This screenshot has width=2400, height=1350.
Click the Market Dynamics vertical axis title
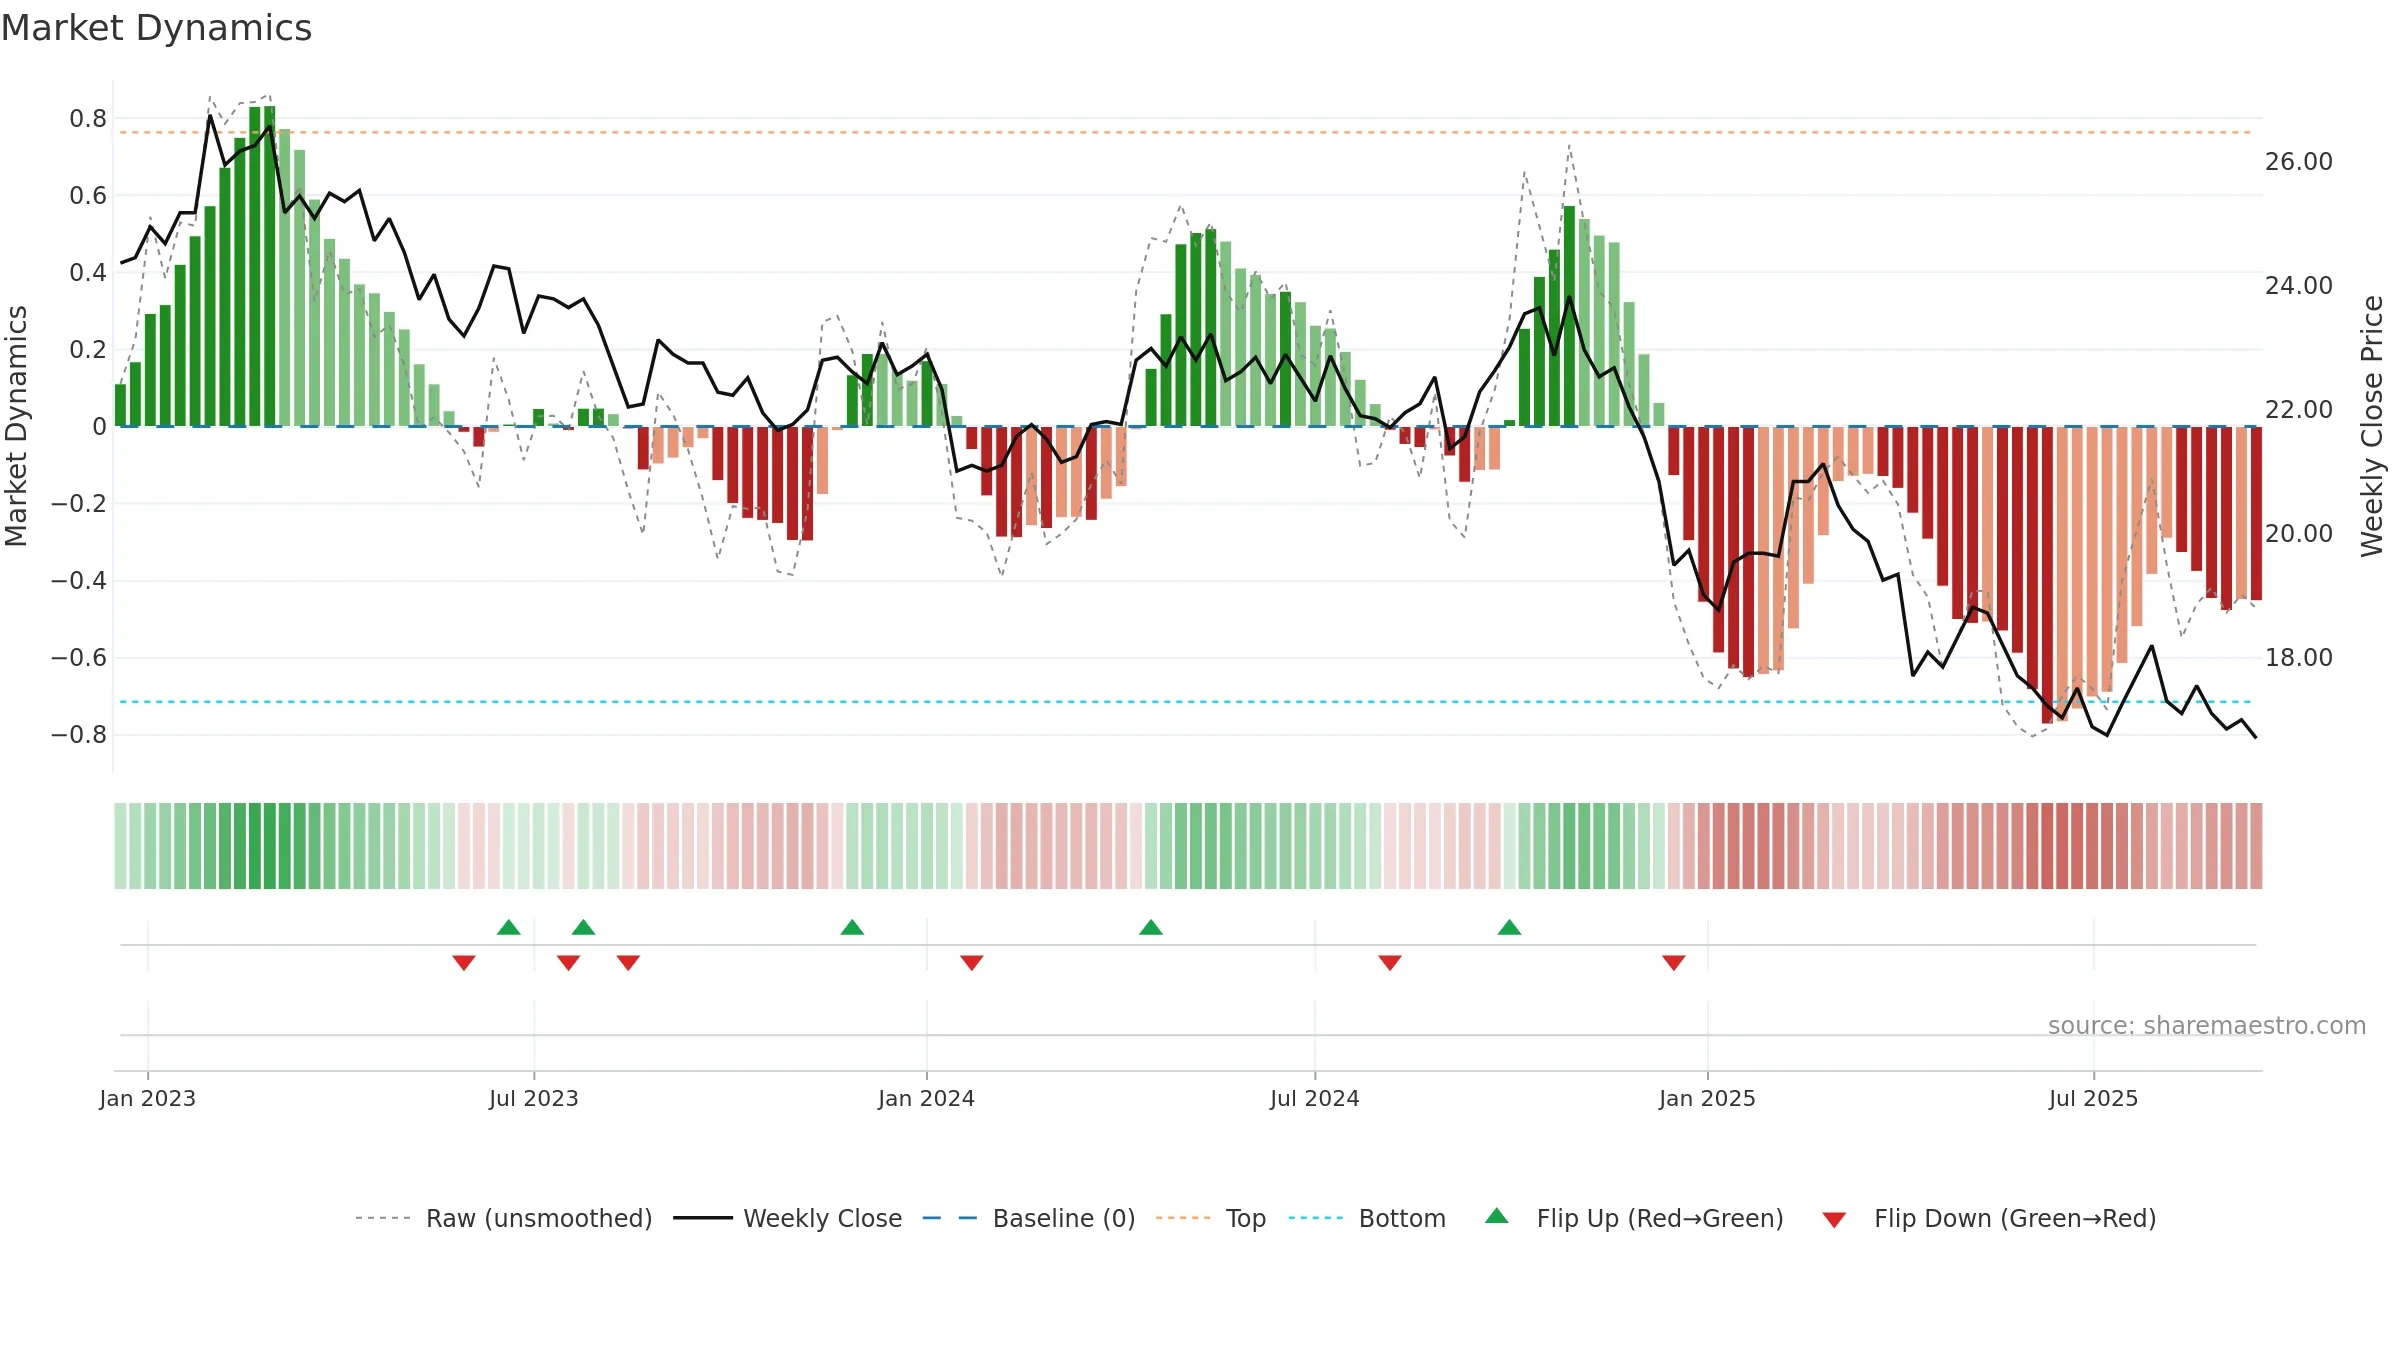pyautogui.click(x=16, y=426)
